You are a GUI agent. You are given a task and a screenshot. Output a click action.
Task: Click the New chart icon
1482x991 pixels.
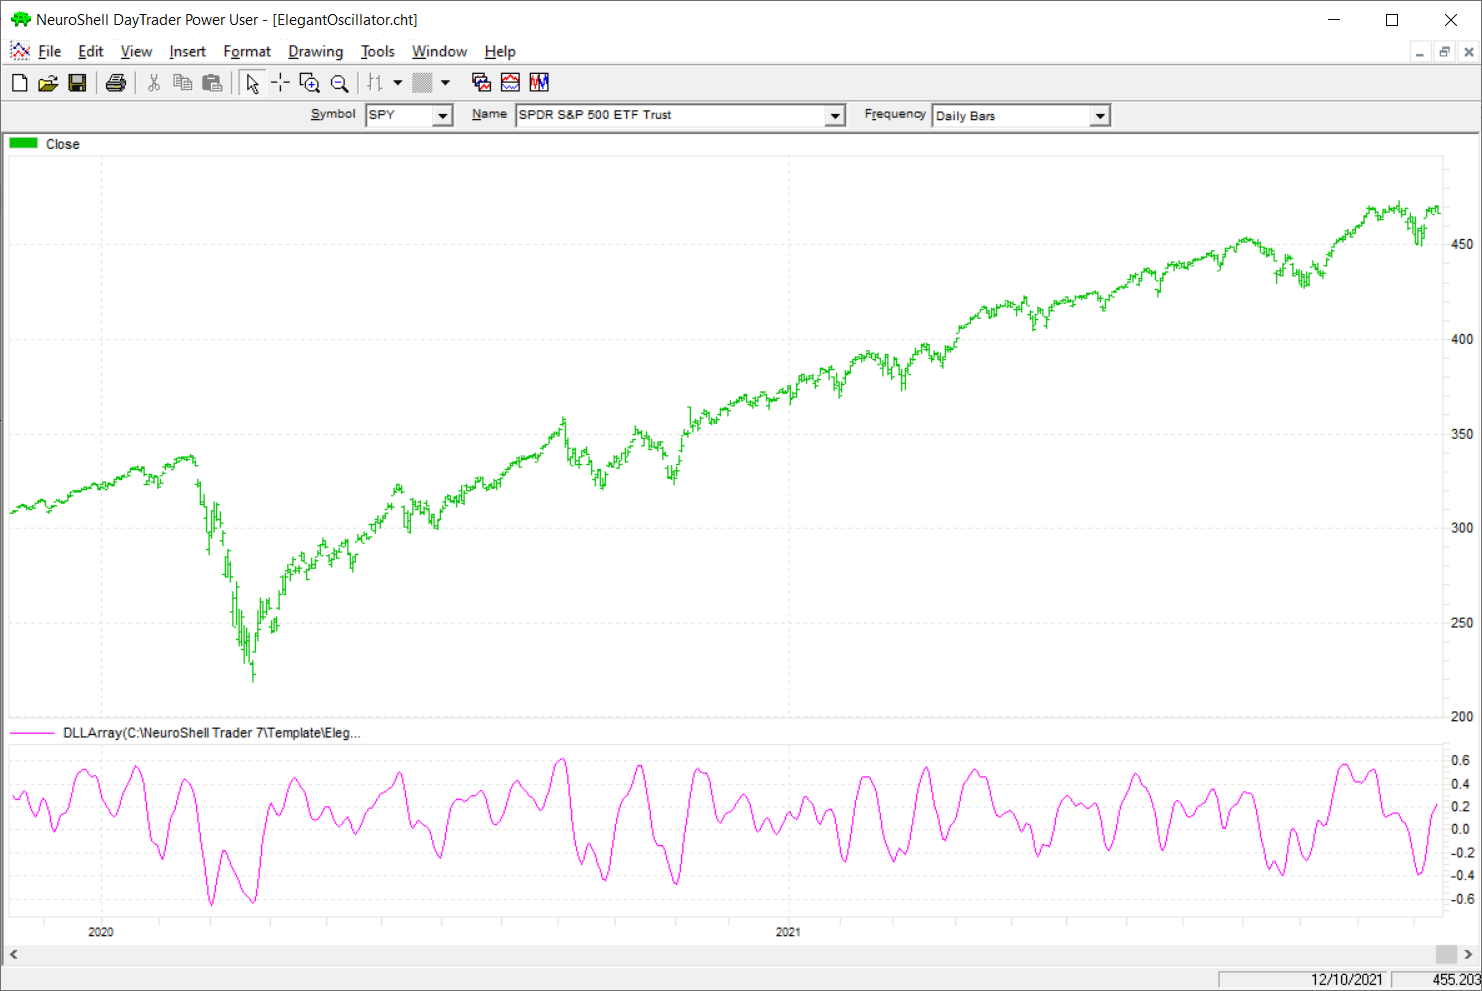(19, 83)
